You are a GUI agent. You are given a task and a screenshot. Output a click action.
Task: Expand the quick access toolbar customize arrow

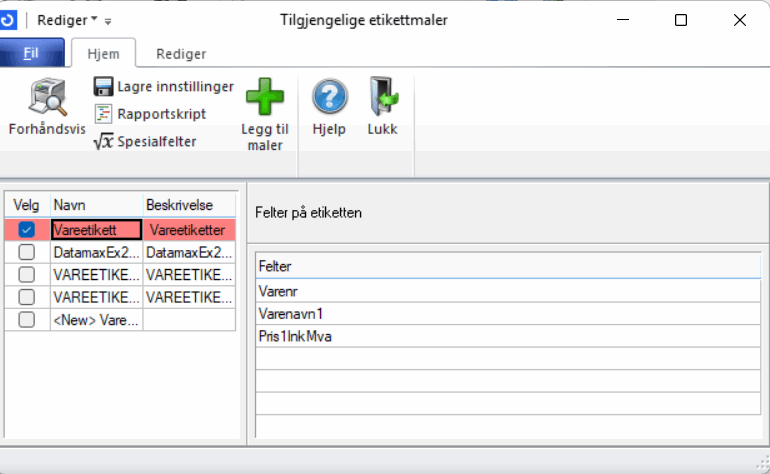108,21
